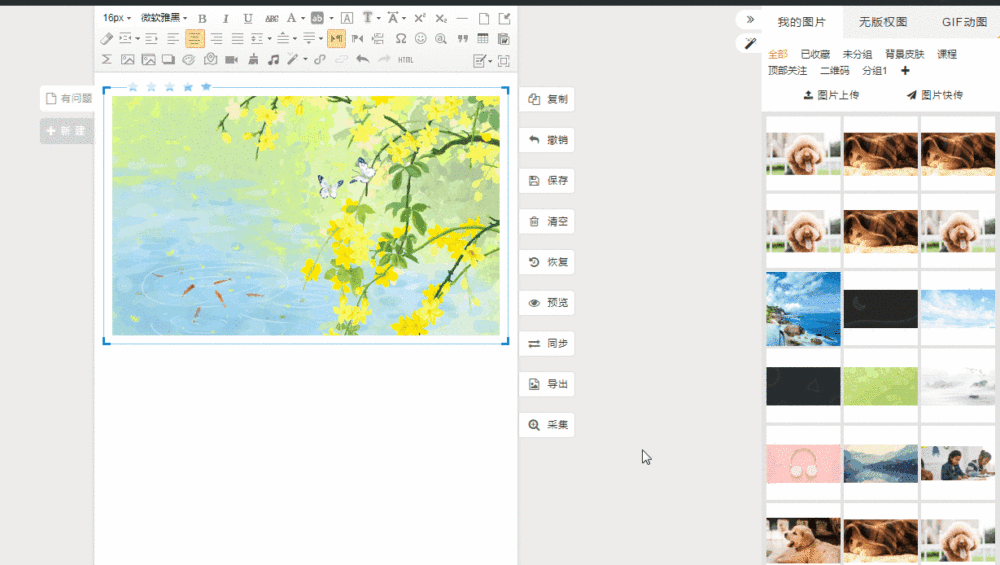The height and width of the screenshot is (565, 1000).
Task: Click the music note audio icon
Action: [x=273, y=60]
